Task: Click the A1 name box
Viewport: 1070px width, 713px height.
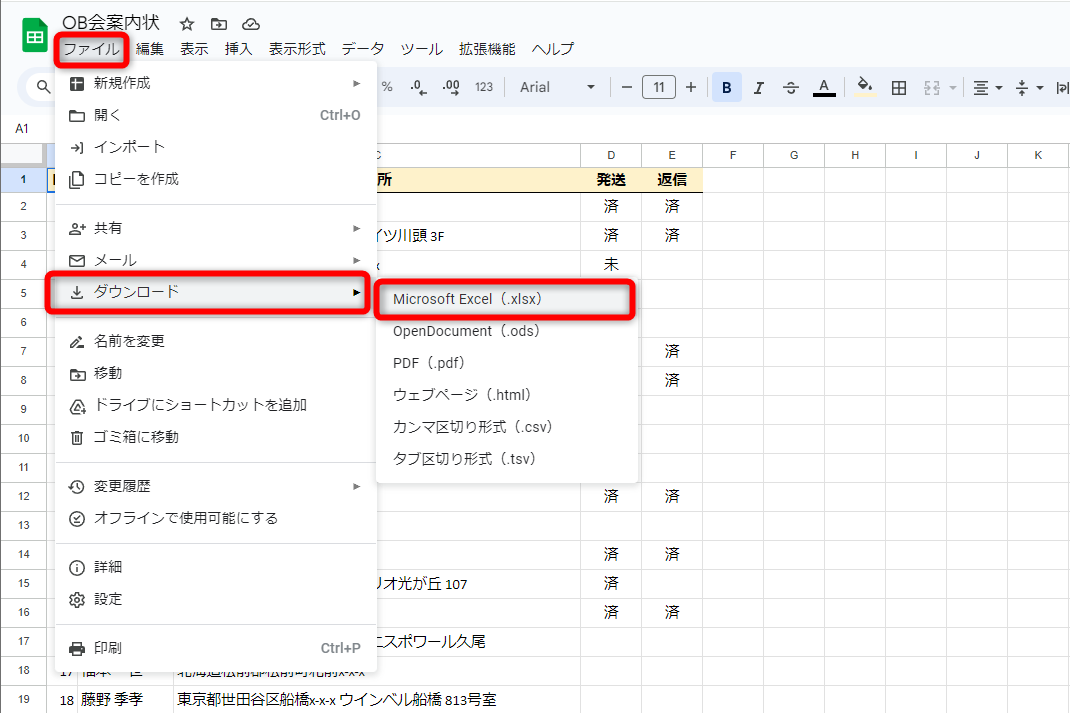Action: click(x=22, y=128)
